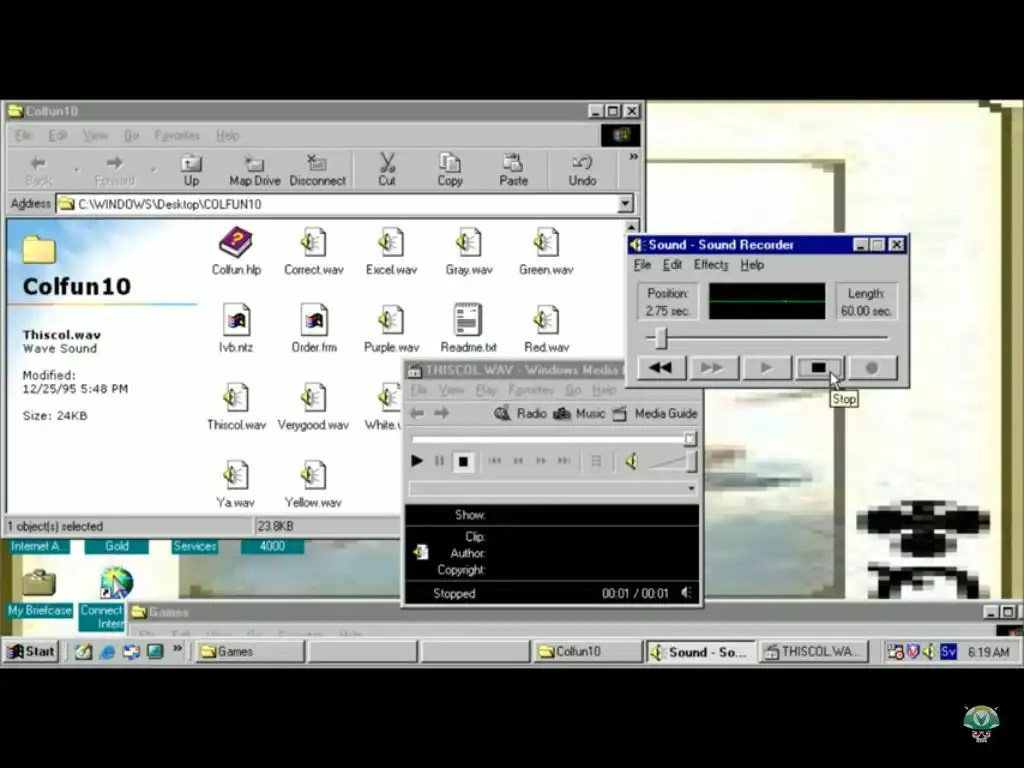Click the Media Player seek bar
1024x768 pixels.
[552, 439]
